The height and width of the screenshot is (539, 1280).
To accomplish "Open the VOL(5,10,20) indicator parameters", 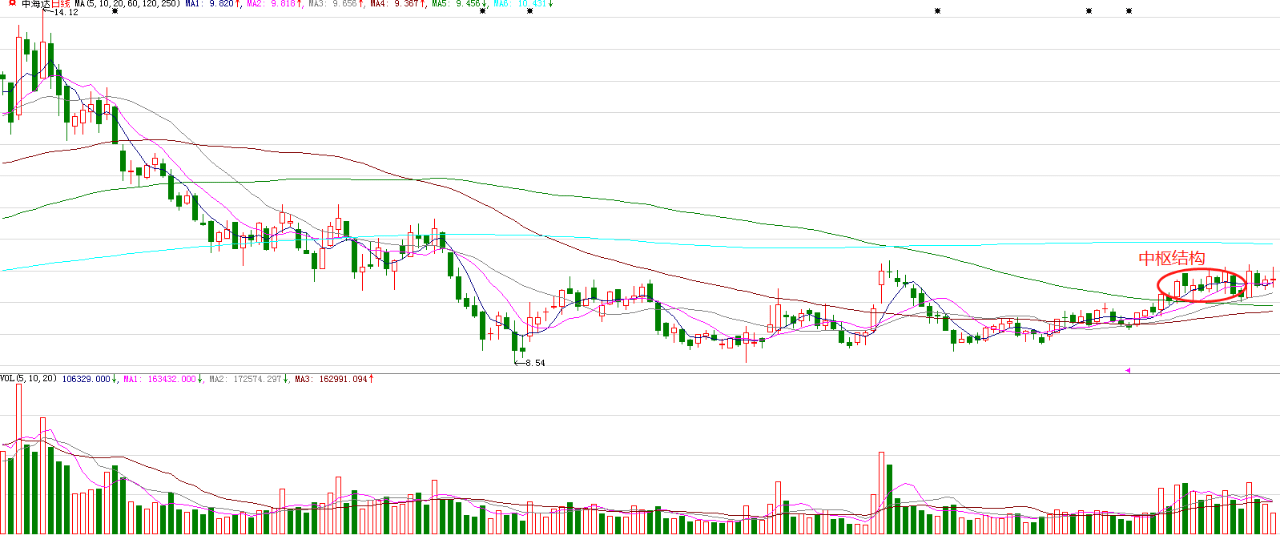I will click(x=28, y=379).
